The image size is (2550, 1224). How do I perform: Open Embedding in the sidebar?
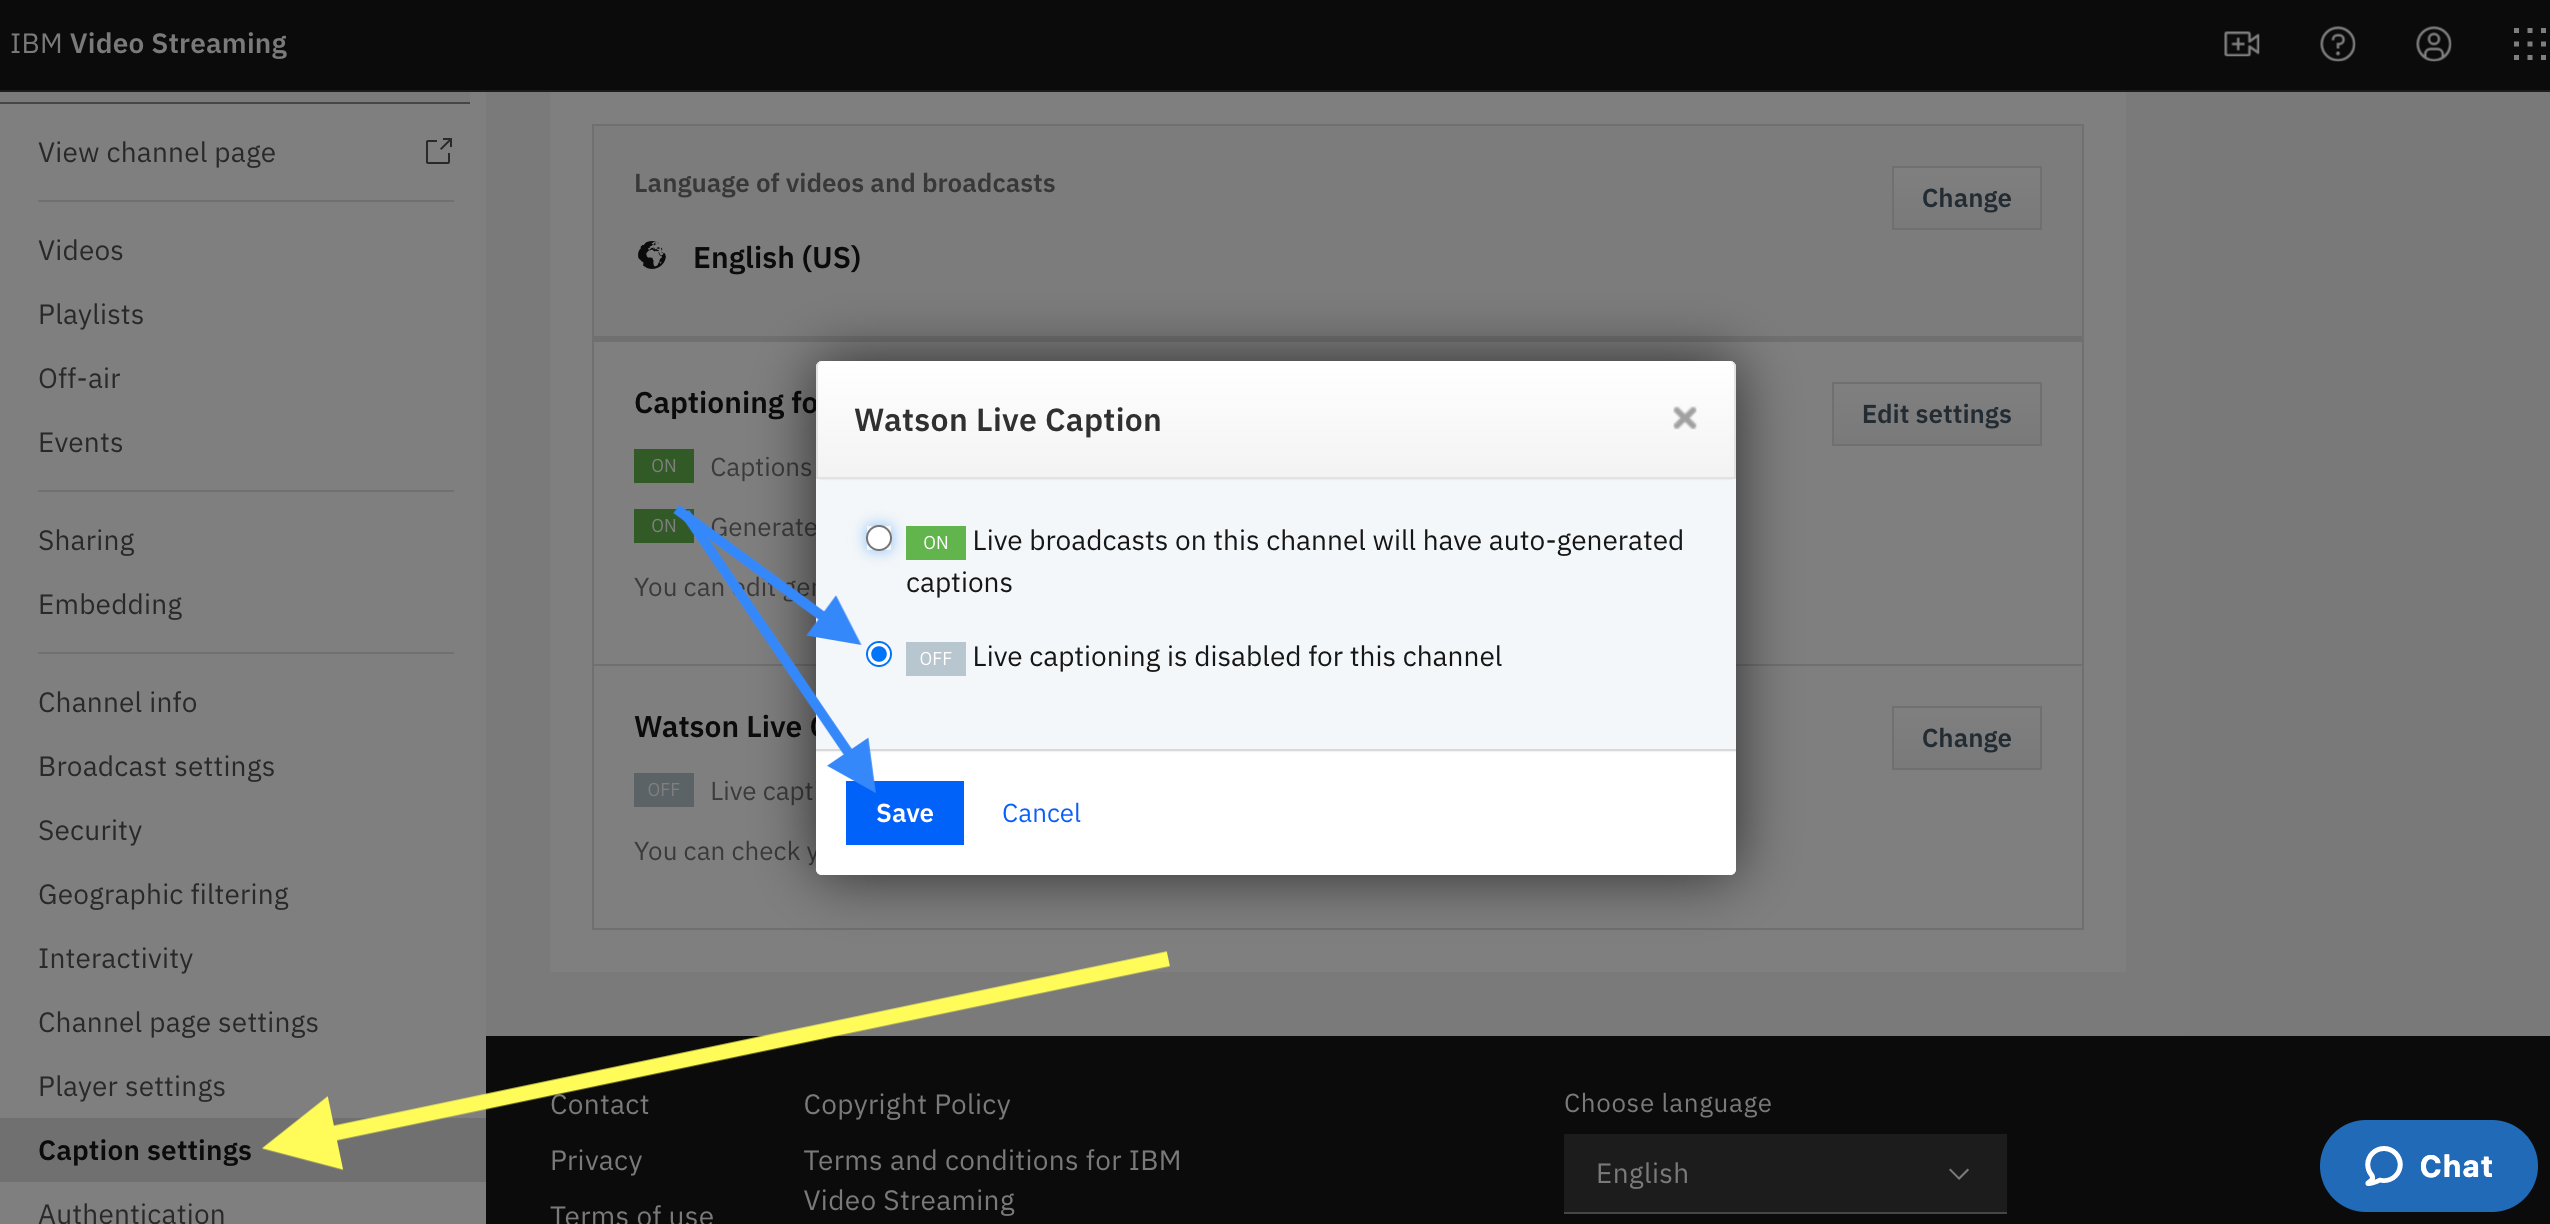(x=110, y=604)
